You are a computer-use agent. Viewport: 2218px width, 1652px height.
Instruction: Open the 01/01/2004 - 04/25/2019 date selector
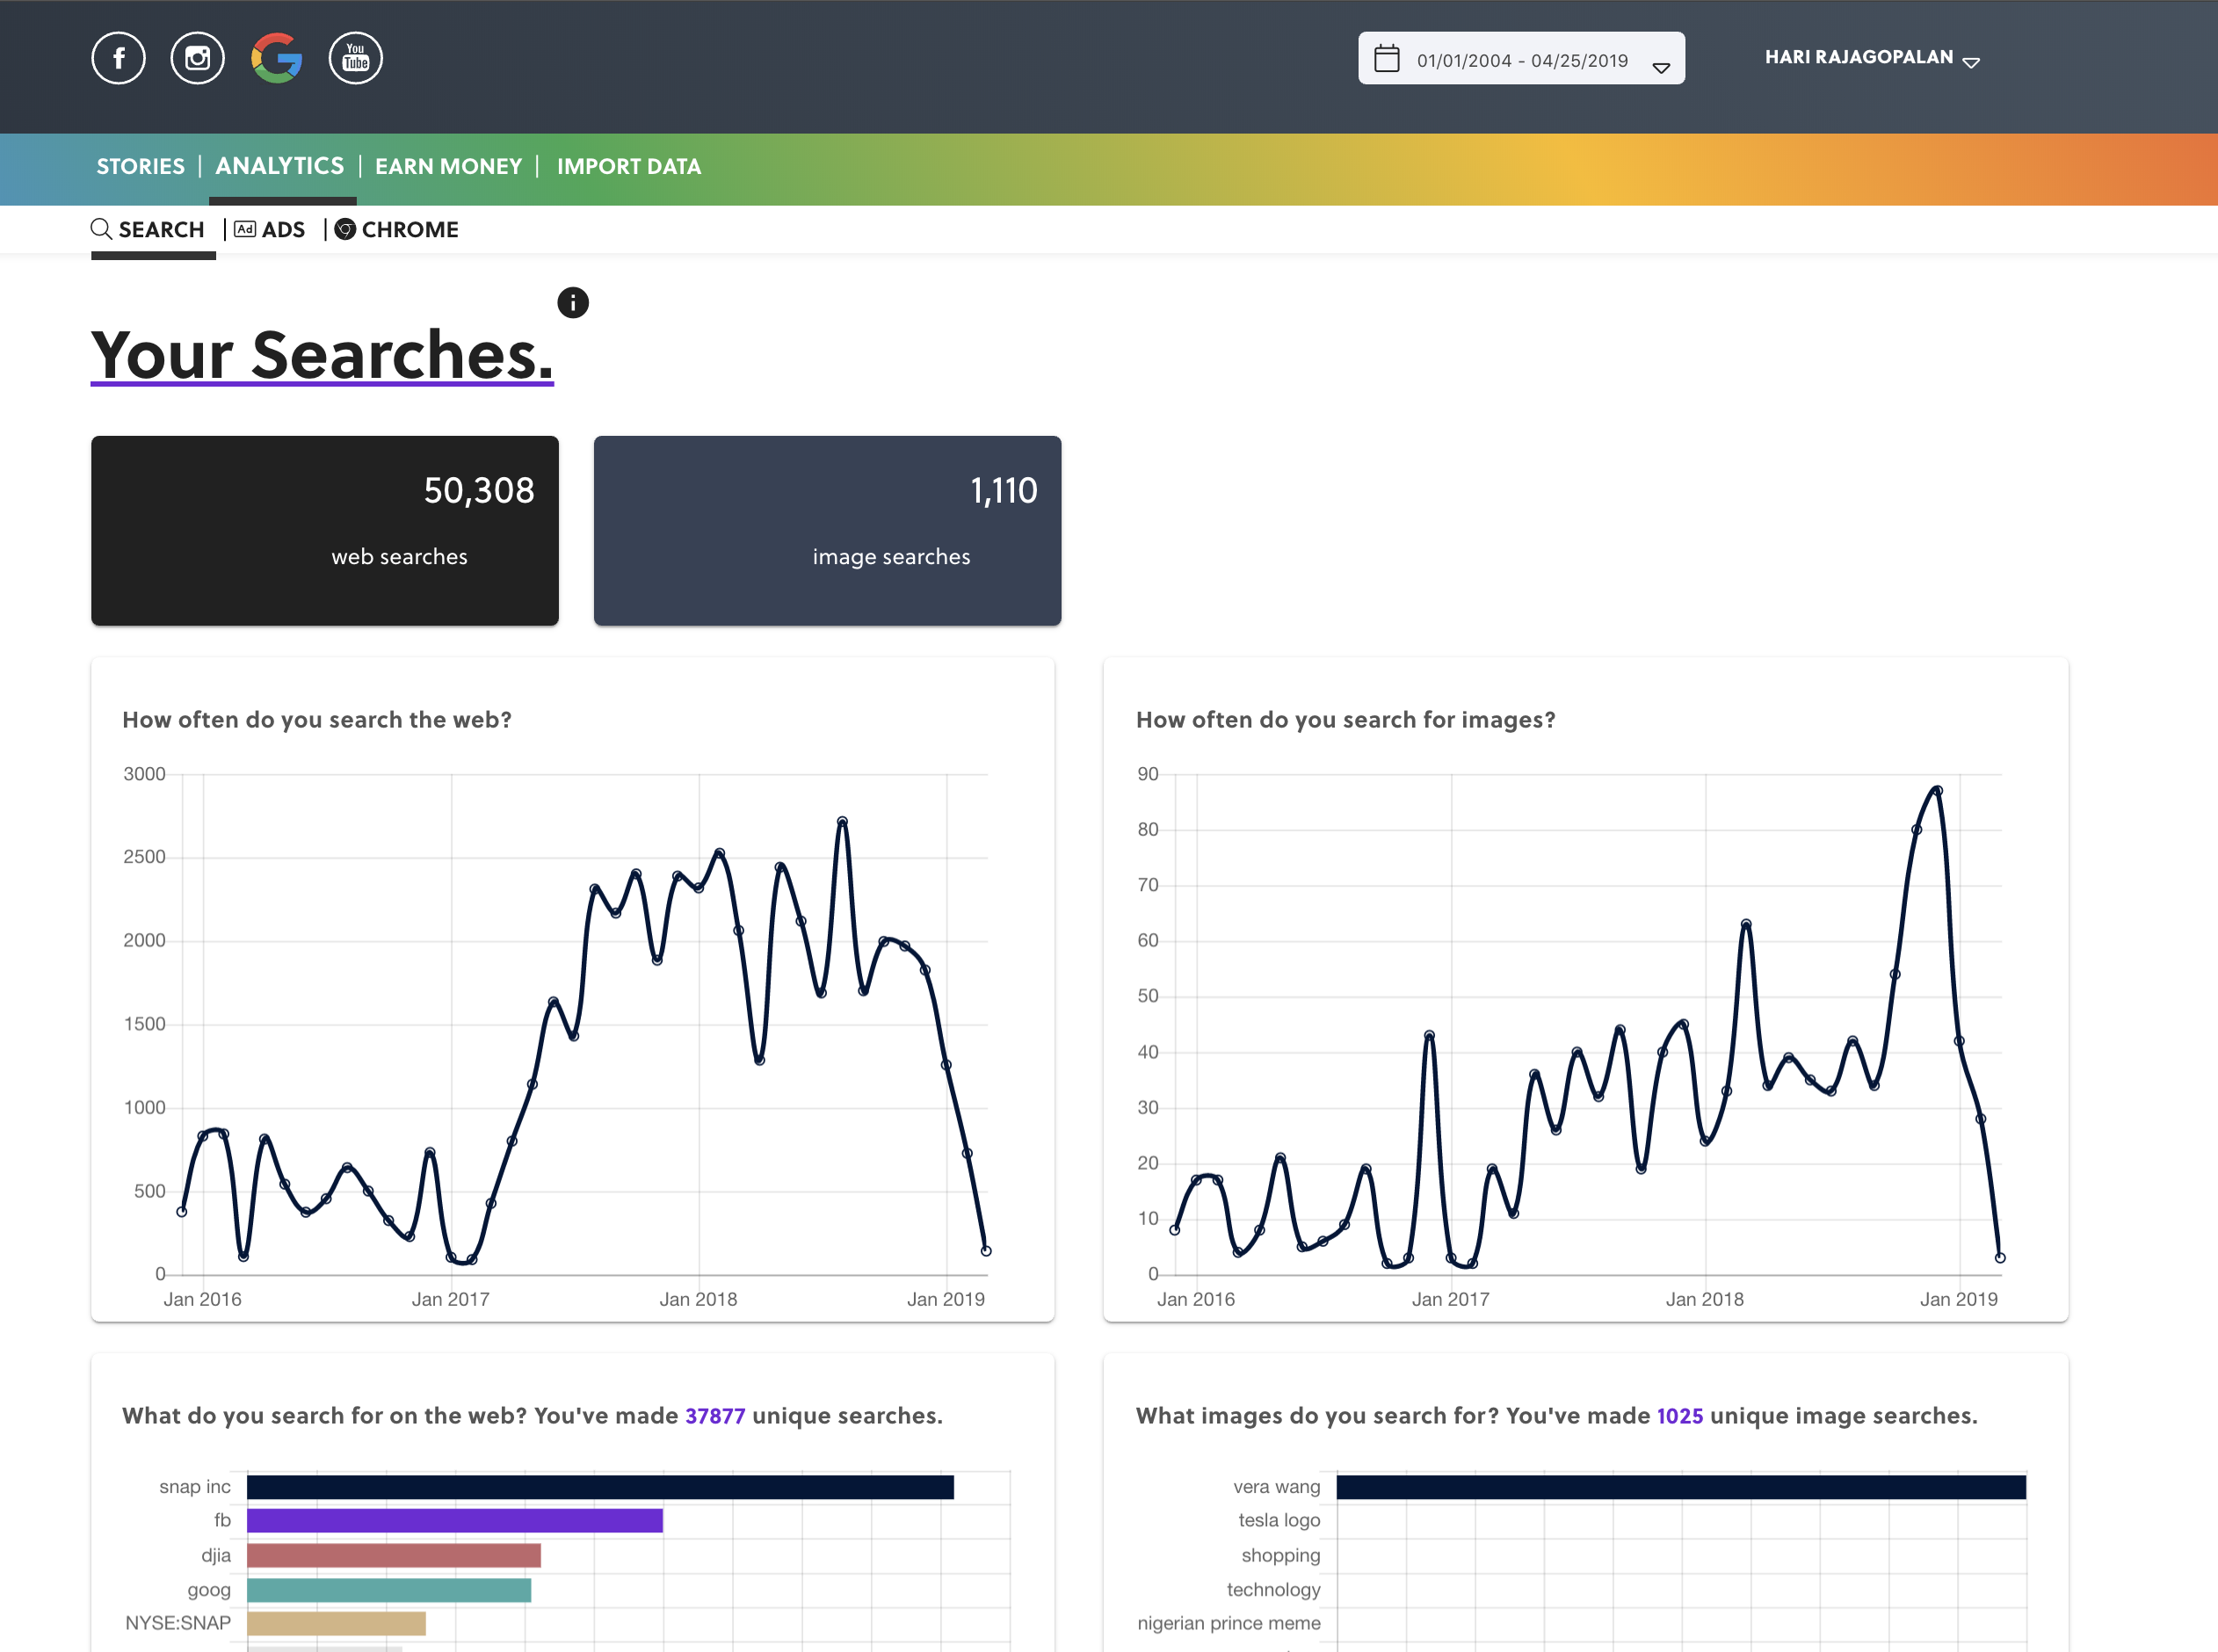coord(1521,60)
